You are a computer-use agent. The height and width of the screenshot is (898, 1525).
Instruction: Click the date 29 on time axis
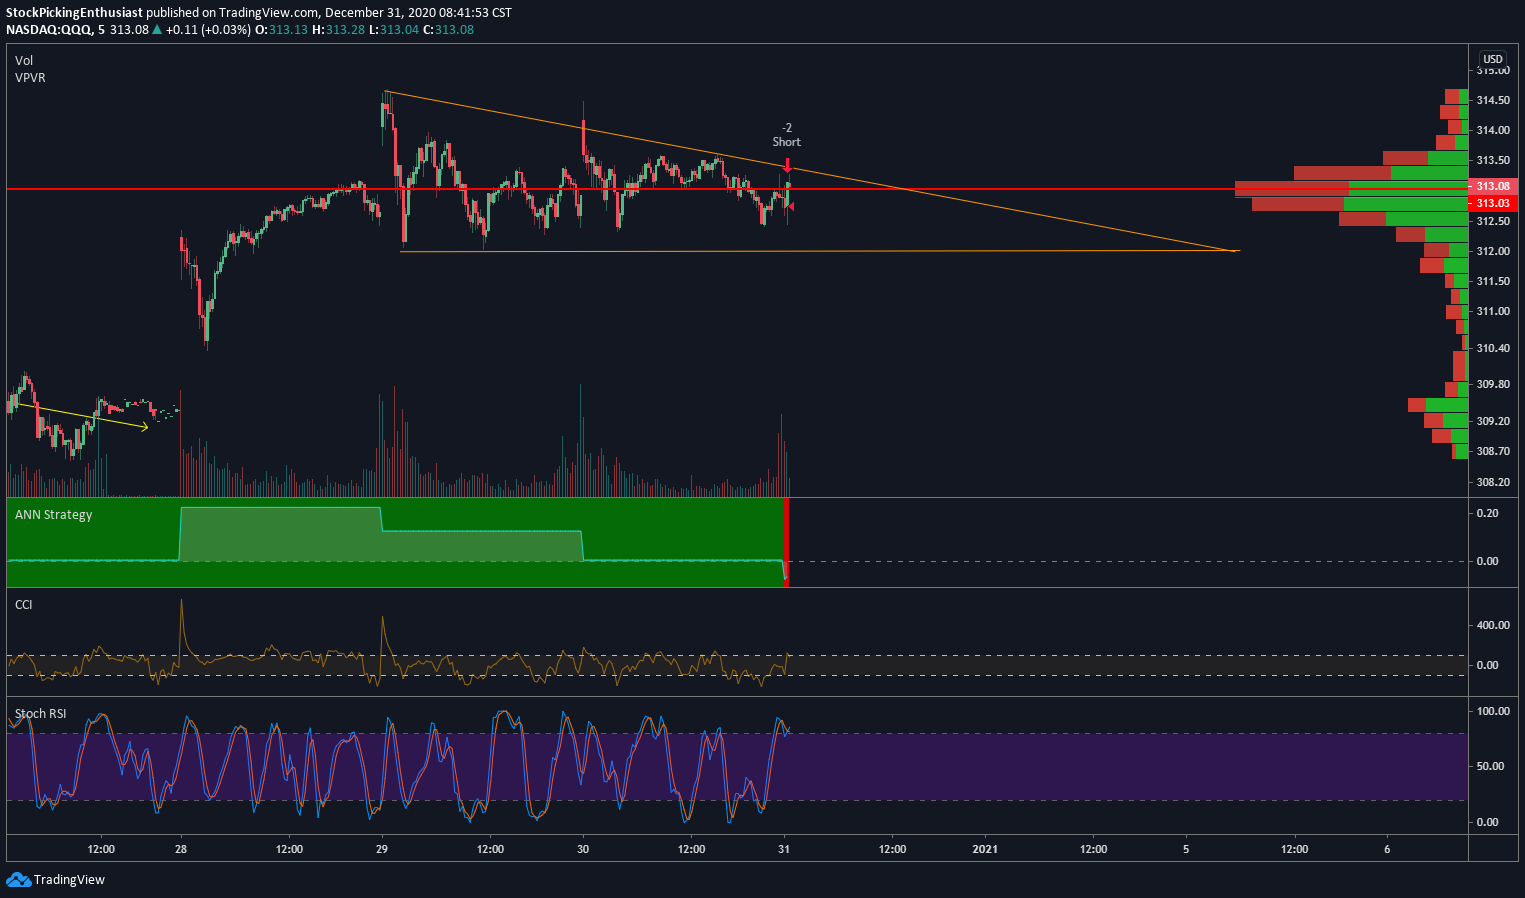(381, 849)
